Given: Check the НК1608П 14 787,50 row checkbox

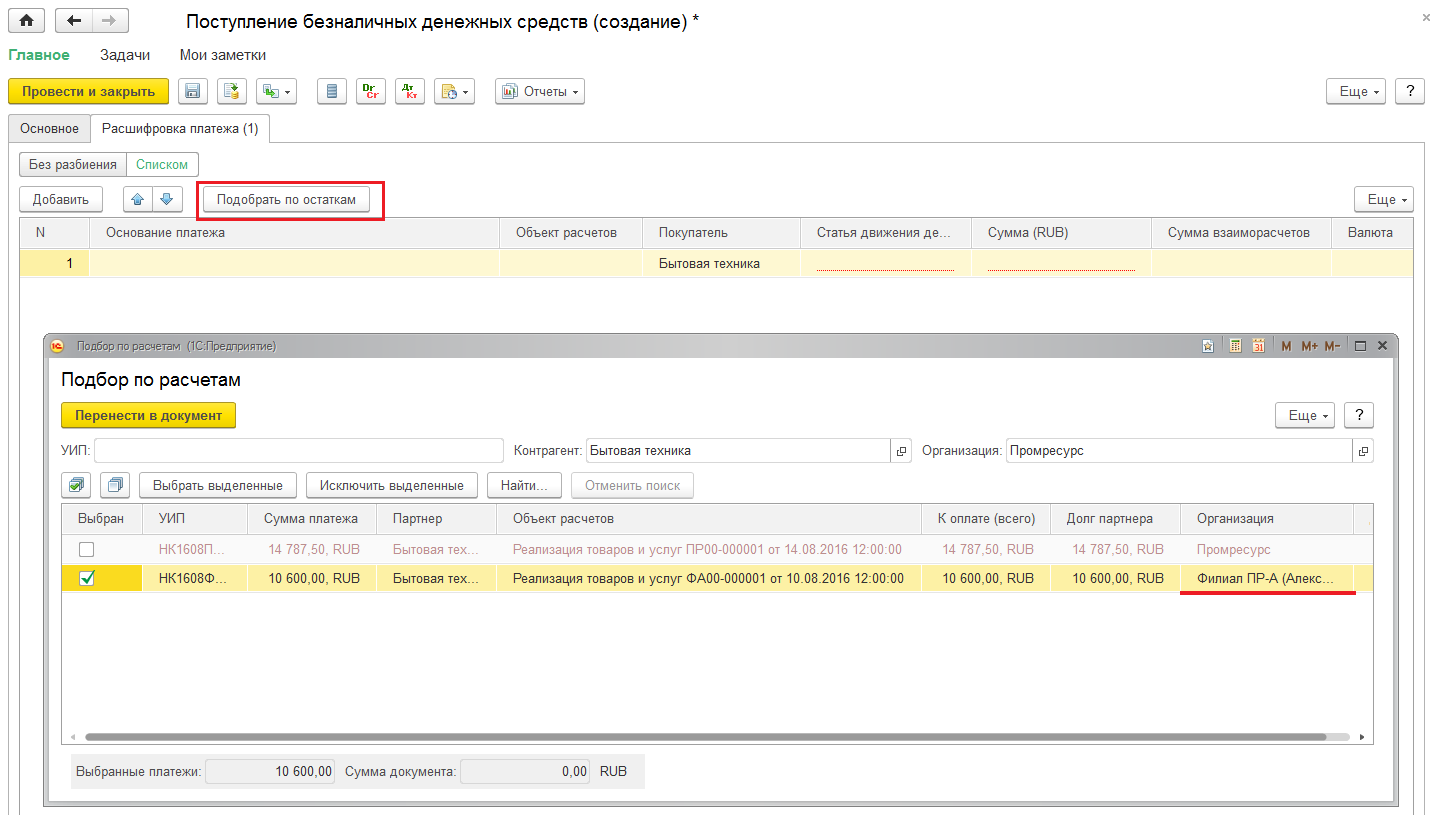Looking at the screenshot, I should coord(87,549).
